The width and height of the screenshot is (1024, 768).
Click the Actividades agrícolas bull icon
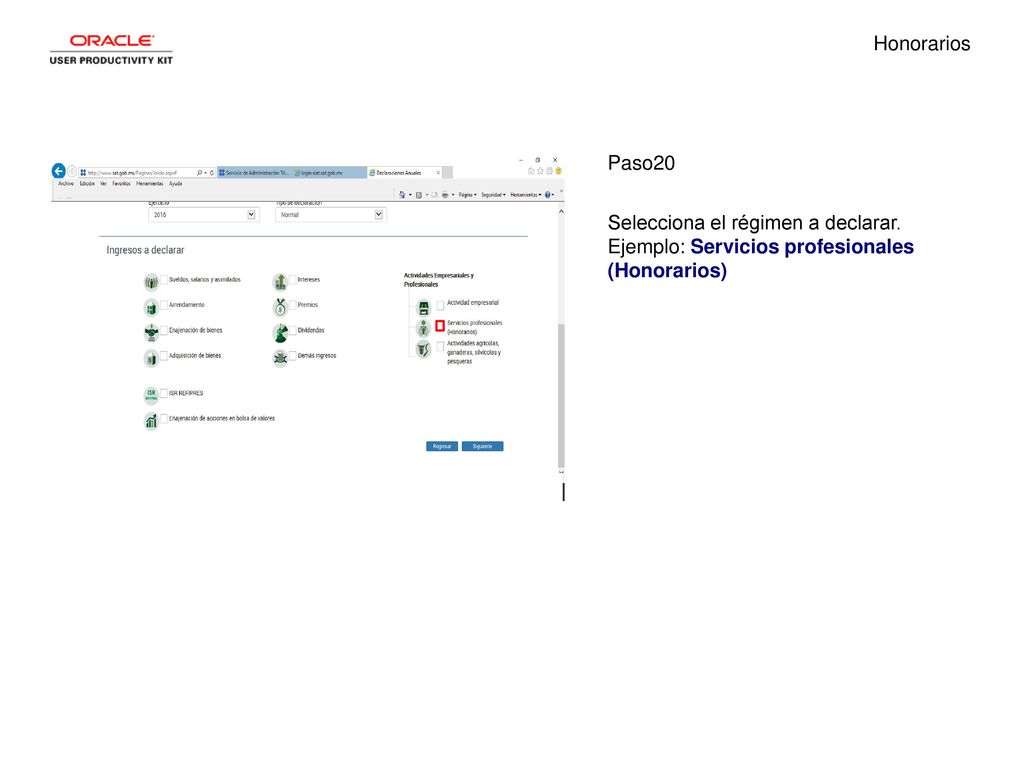click(x=423, y=349)
